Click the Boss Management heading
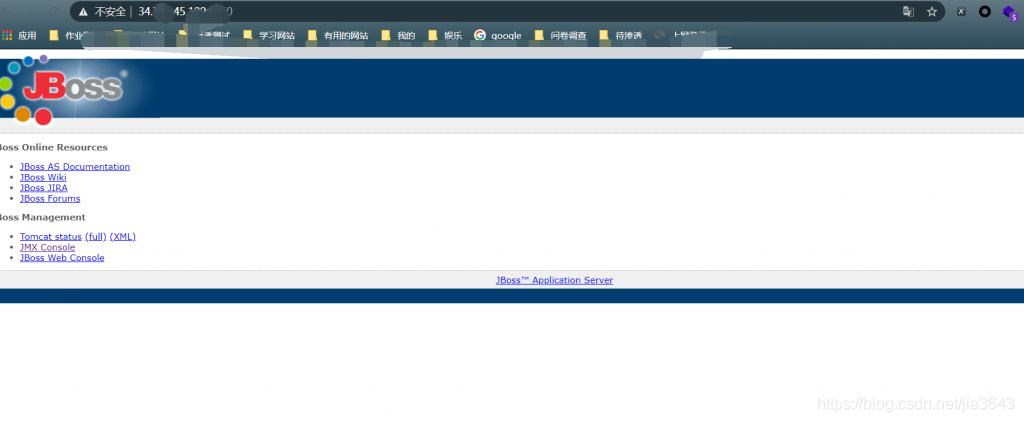 coord(42,217)
